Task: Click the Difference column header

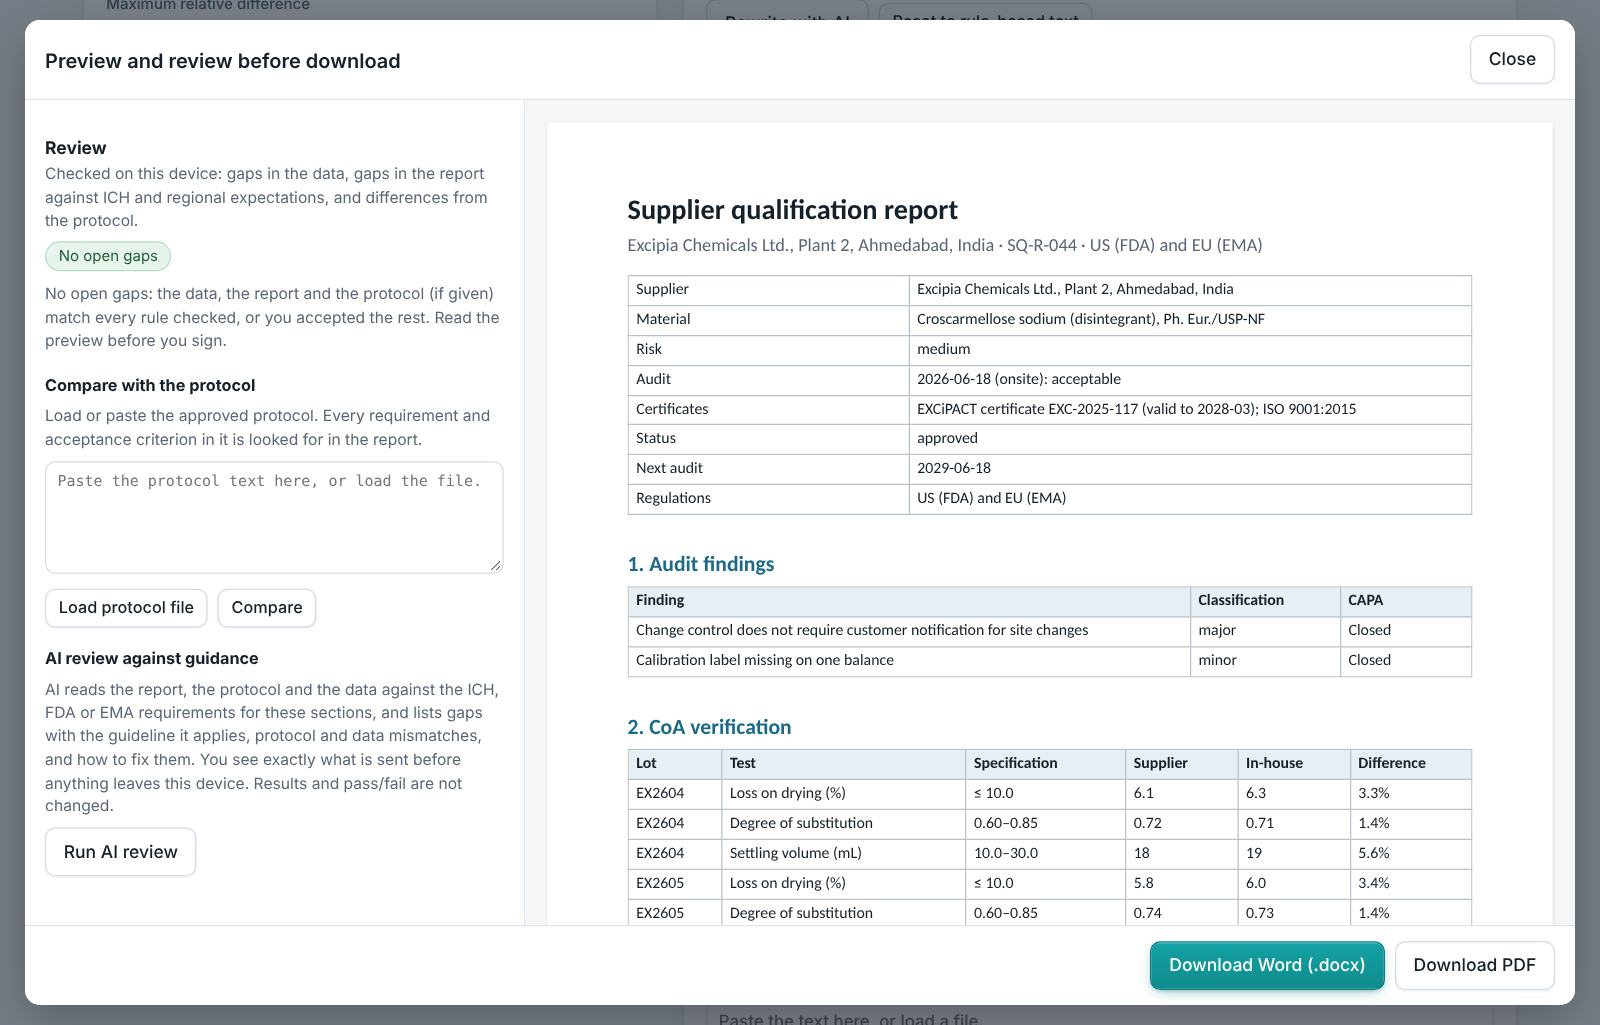Action: point(1410,764)
